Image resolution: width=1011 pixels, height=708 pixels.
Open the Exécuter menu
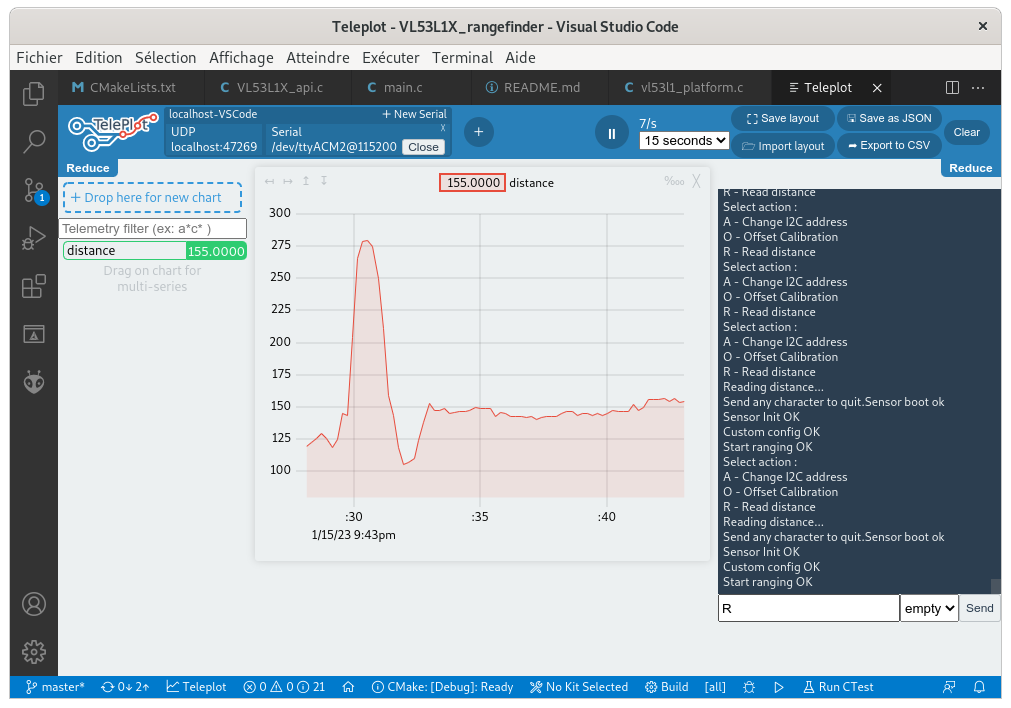(x=391, y=57)
